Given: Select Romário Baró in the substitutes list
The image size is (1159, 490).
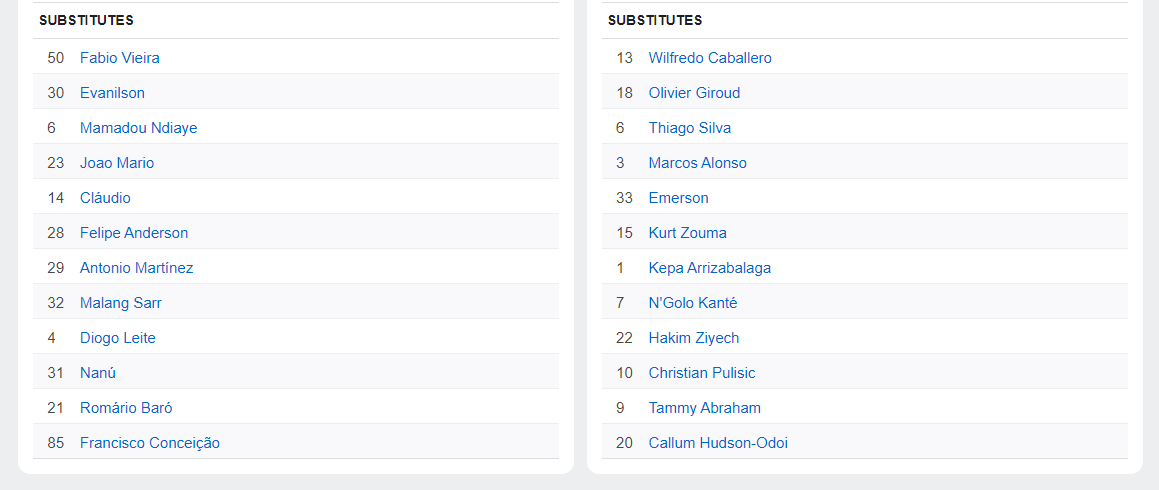Looking at the screenshot, I should [x=126, y=408].
